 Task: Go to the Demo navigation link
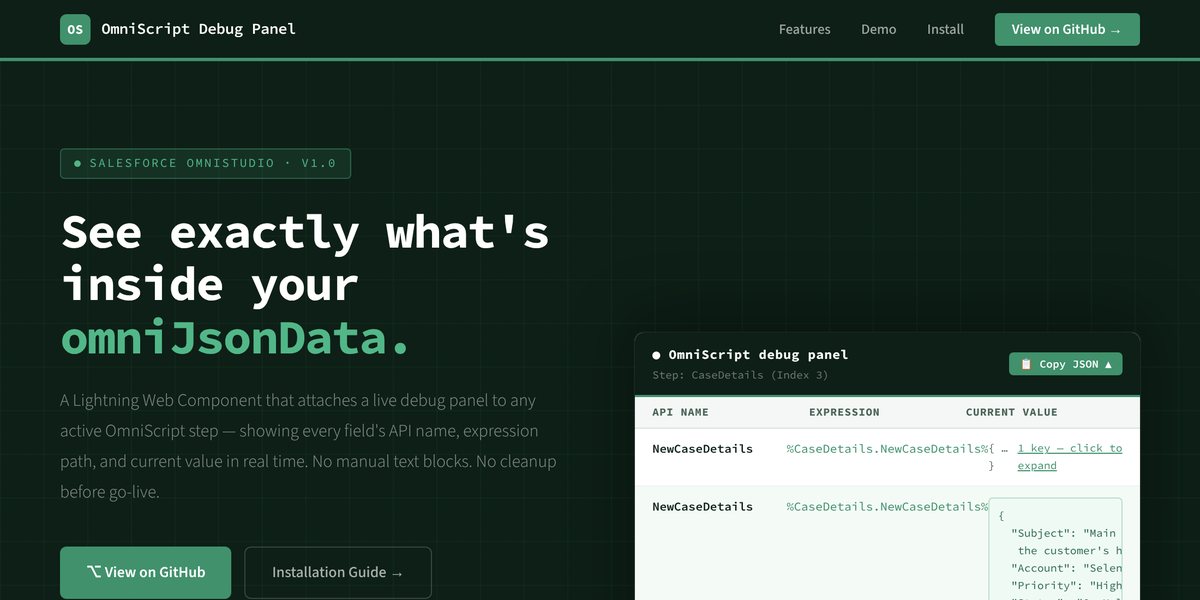point(879,29)
